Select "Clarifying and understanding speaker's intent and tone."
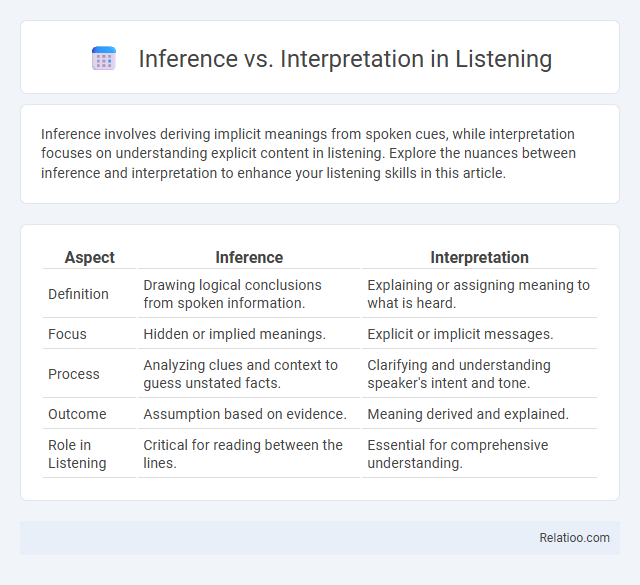The width and height of the screenshot is (640, 585). pyautogui.click(x=459, y=374)
